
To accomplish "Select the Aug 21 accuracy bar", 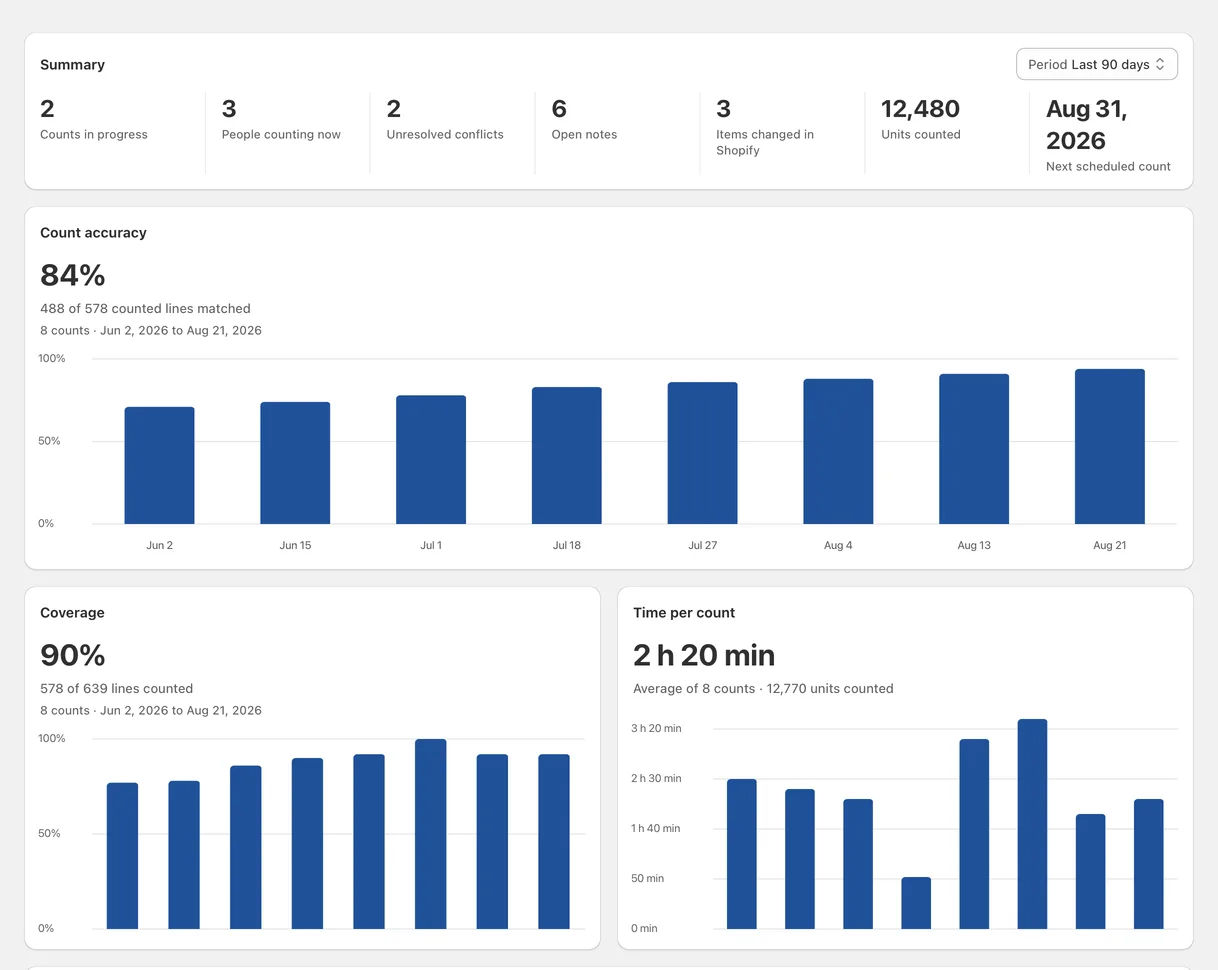I will coord(1110,446).
